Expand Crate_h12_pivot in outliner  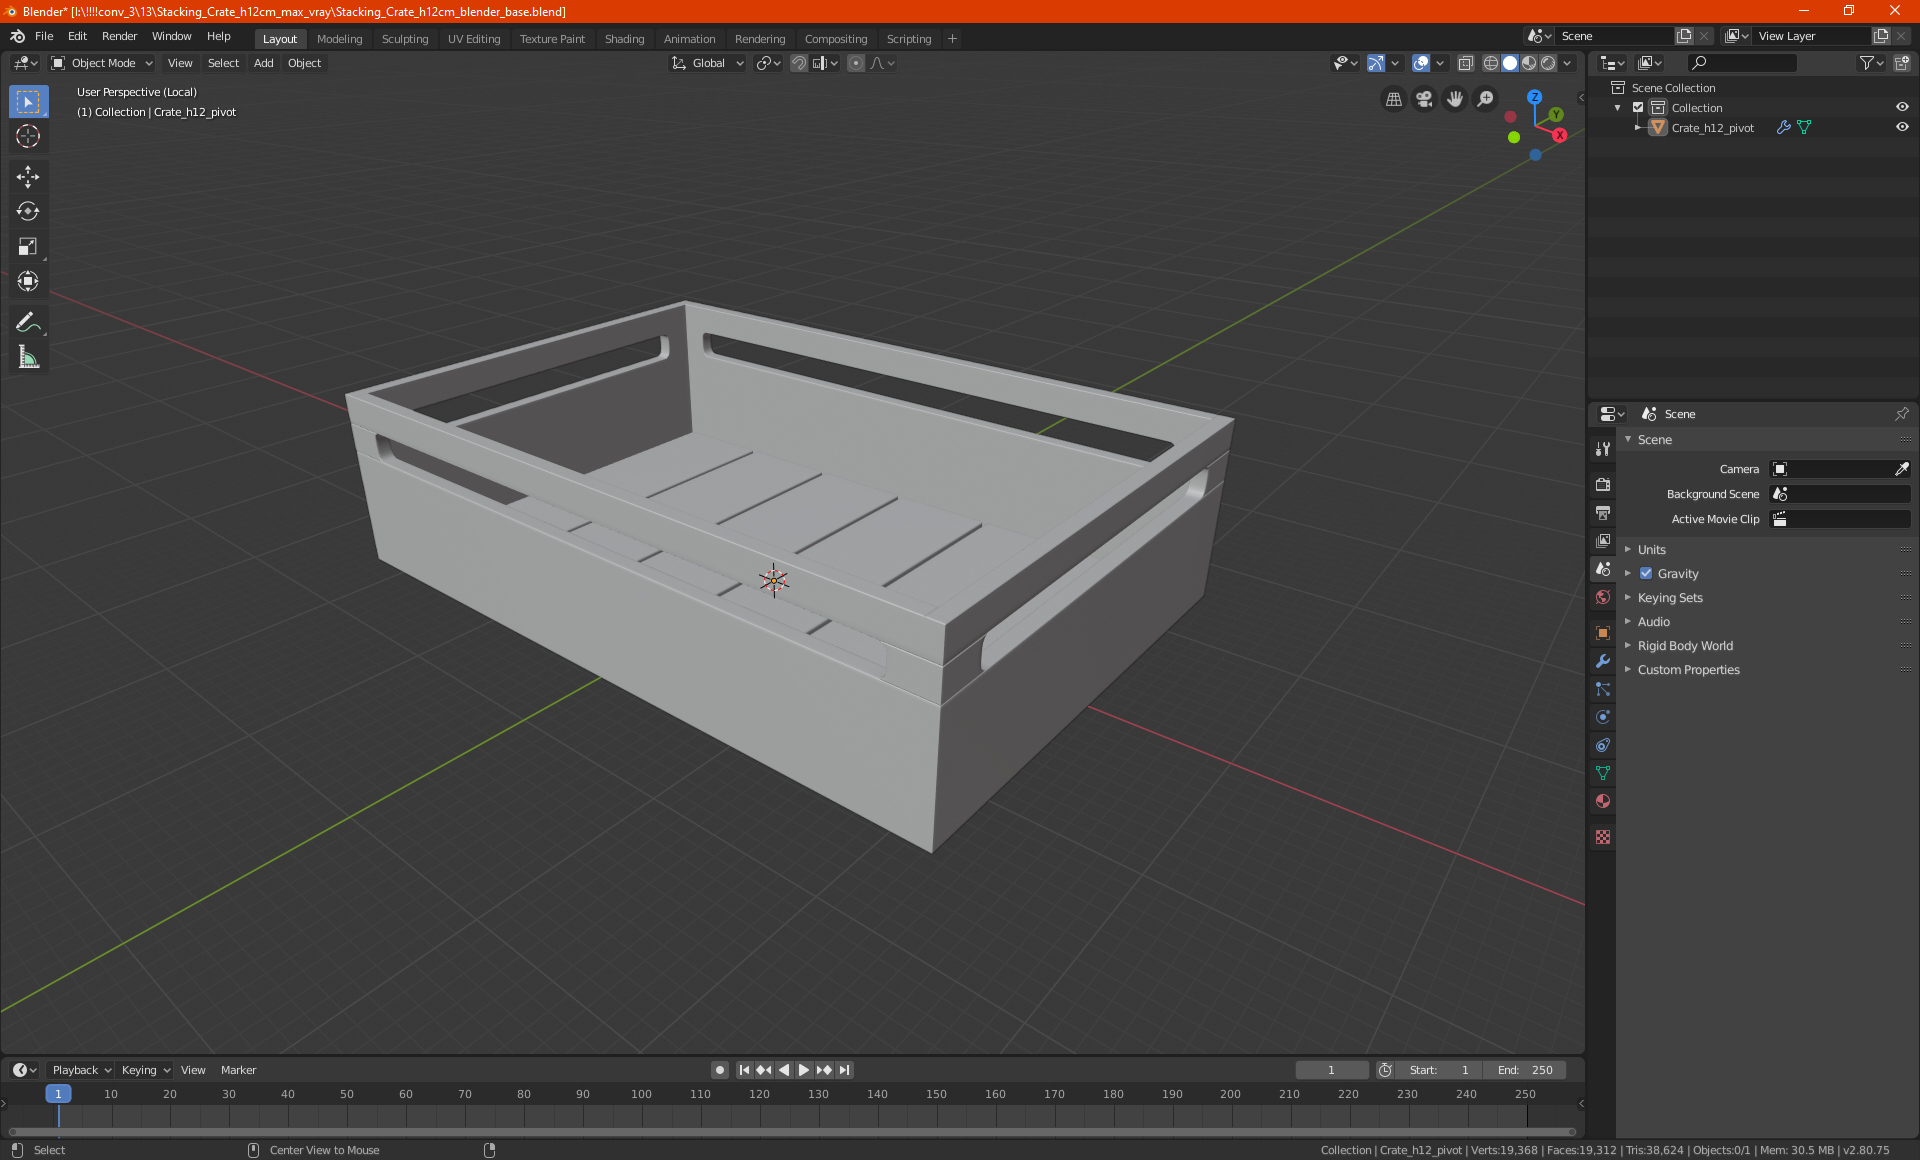tap(1637, 127)
